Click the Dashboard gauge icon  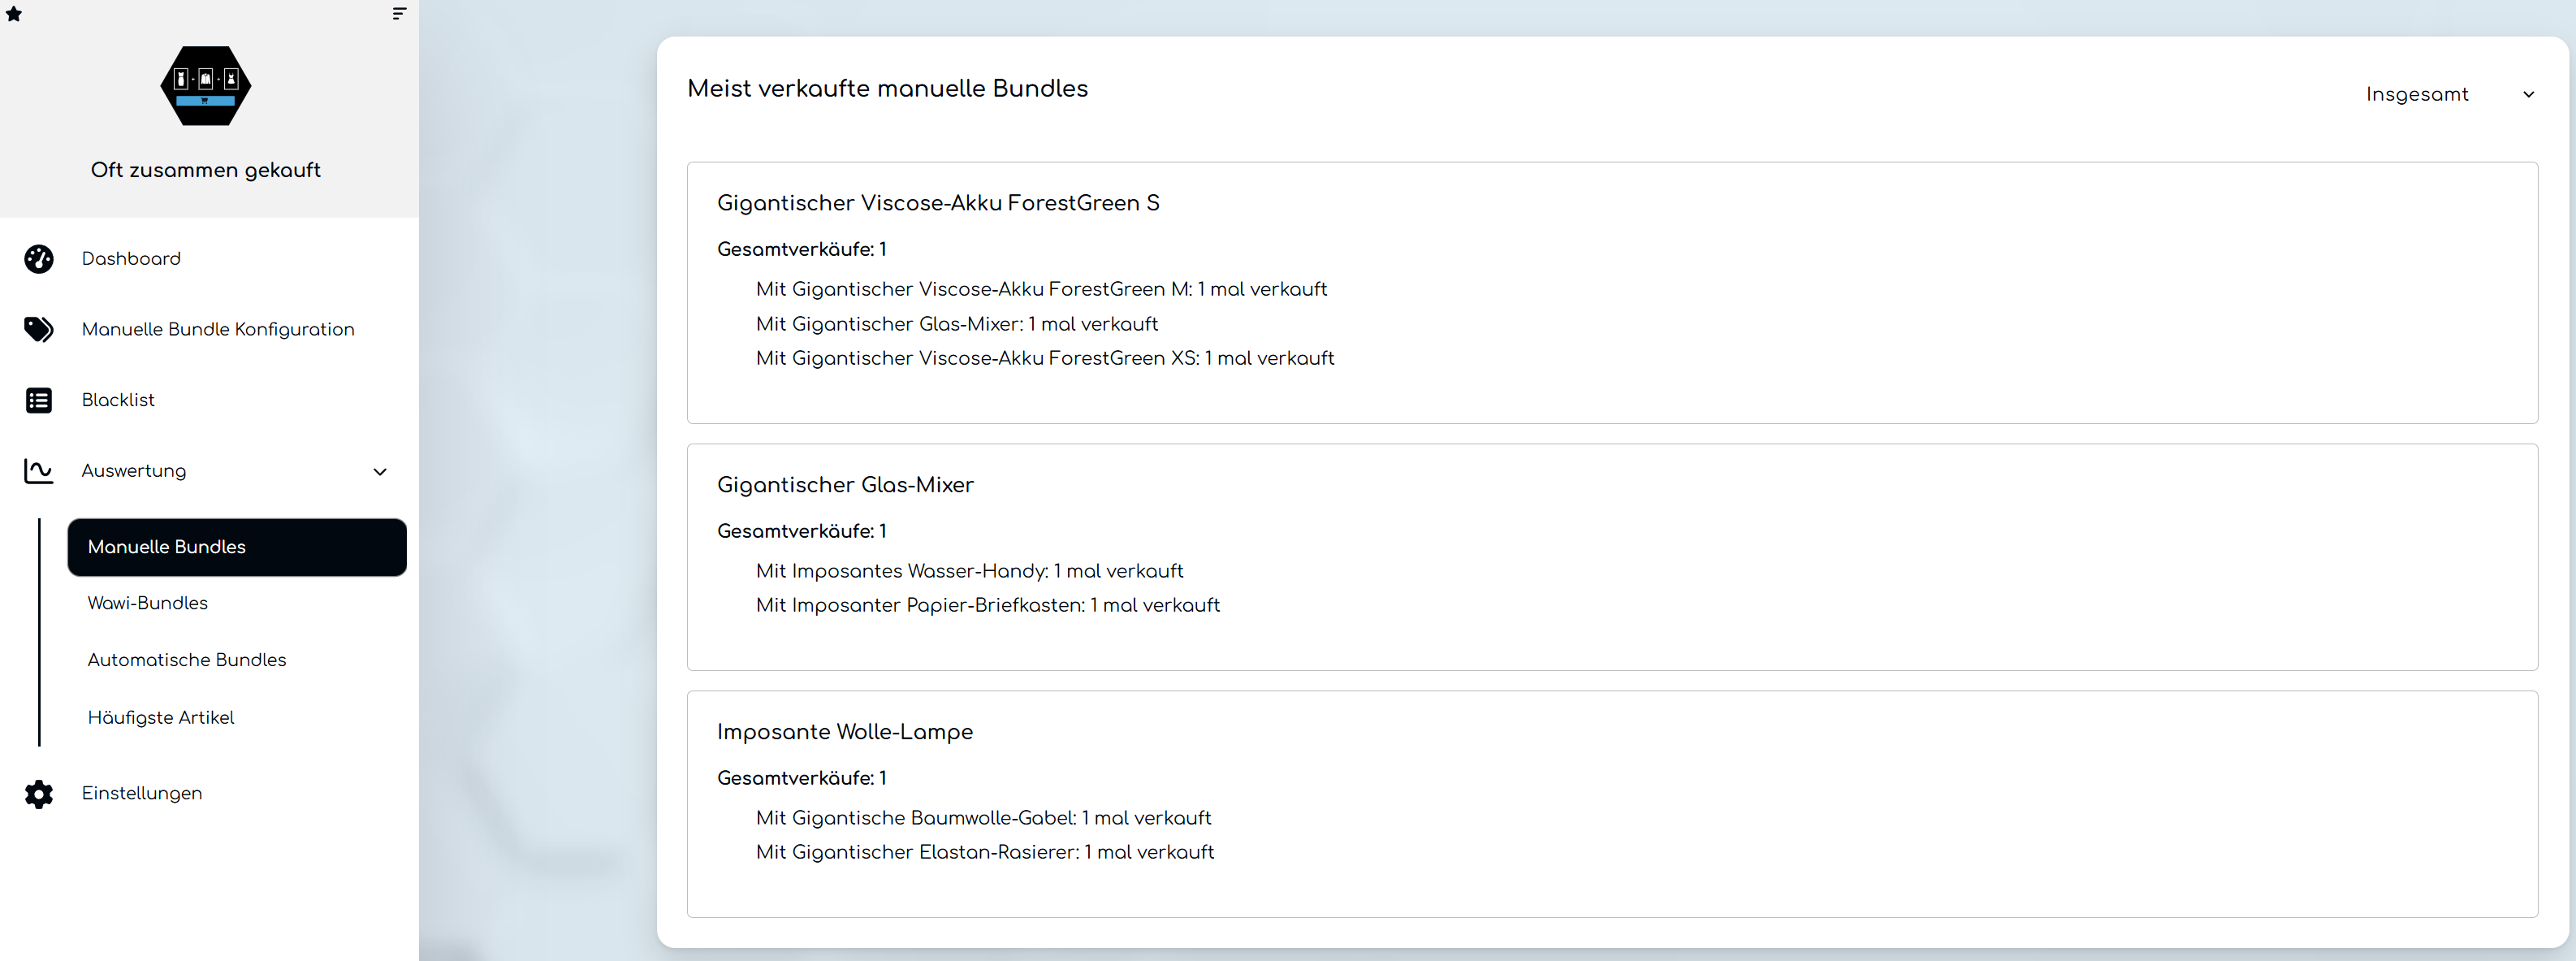pos(39,259)
